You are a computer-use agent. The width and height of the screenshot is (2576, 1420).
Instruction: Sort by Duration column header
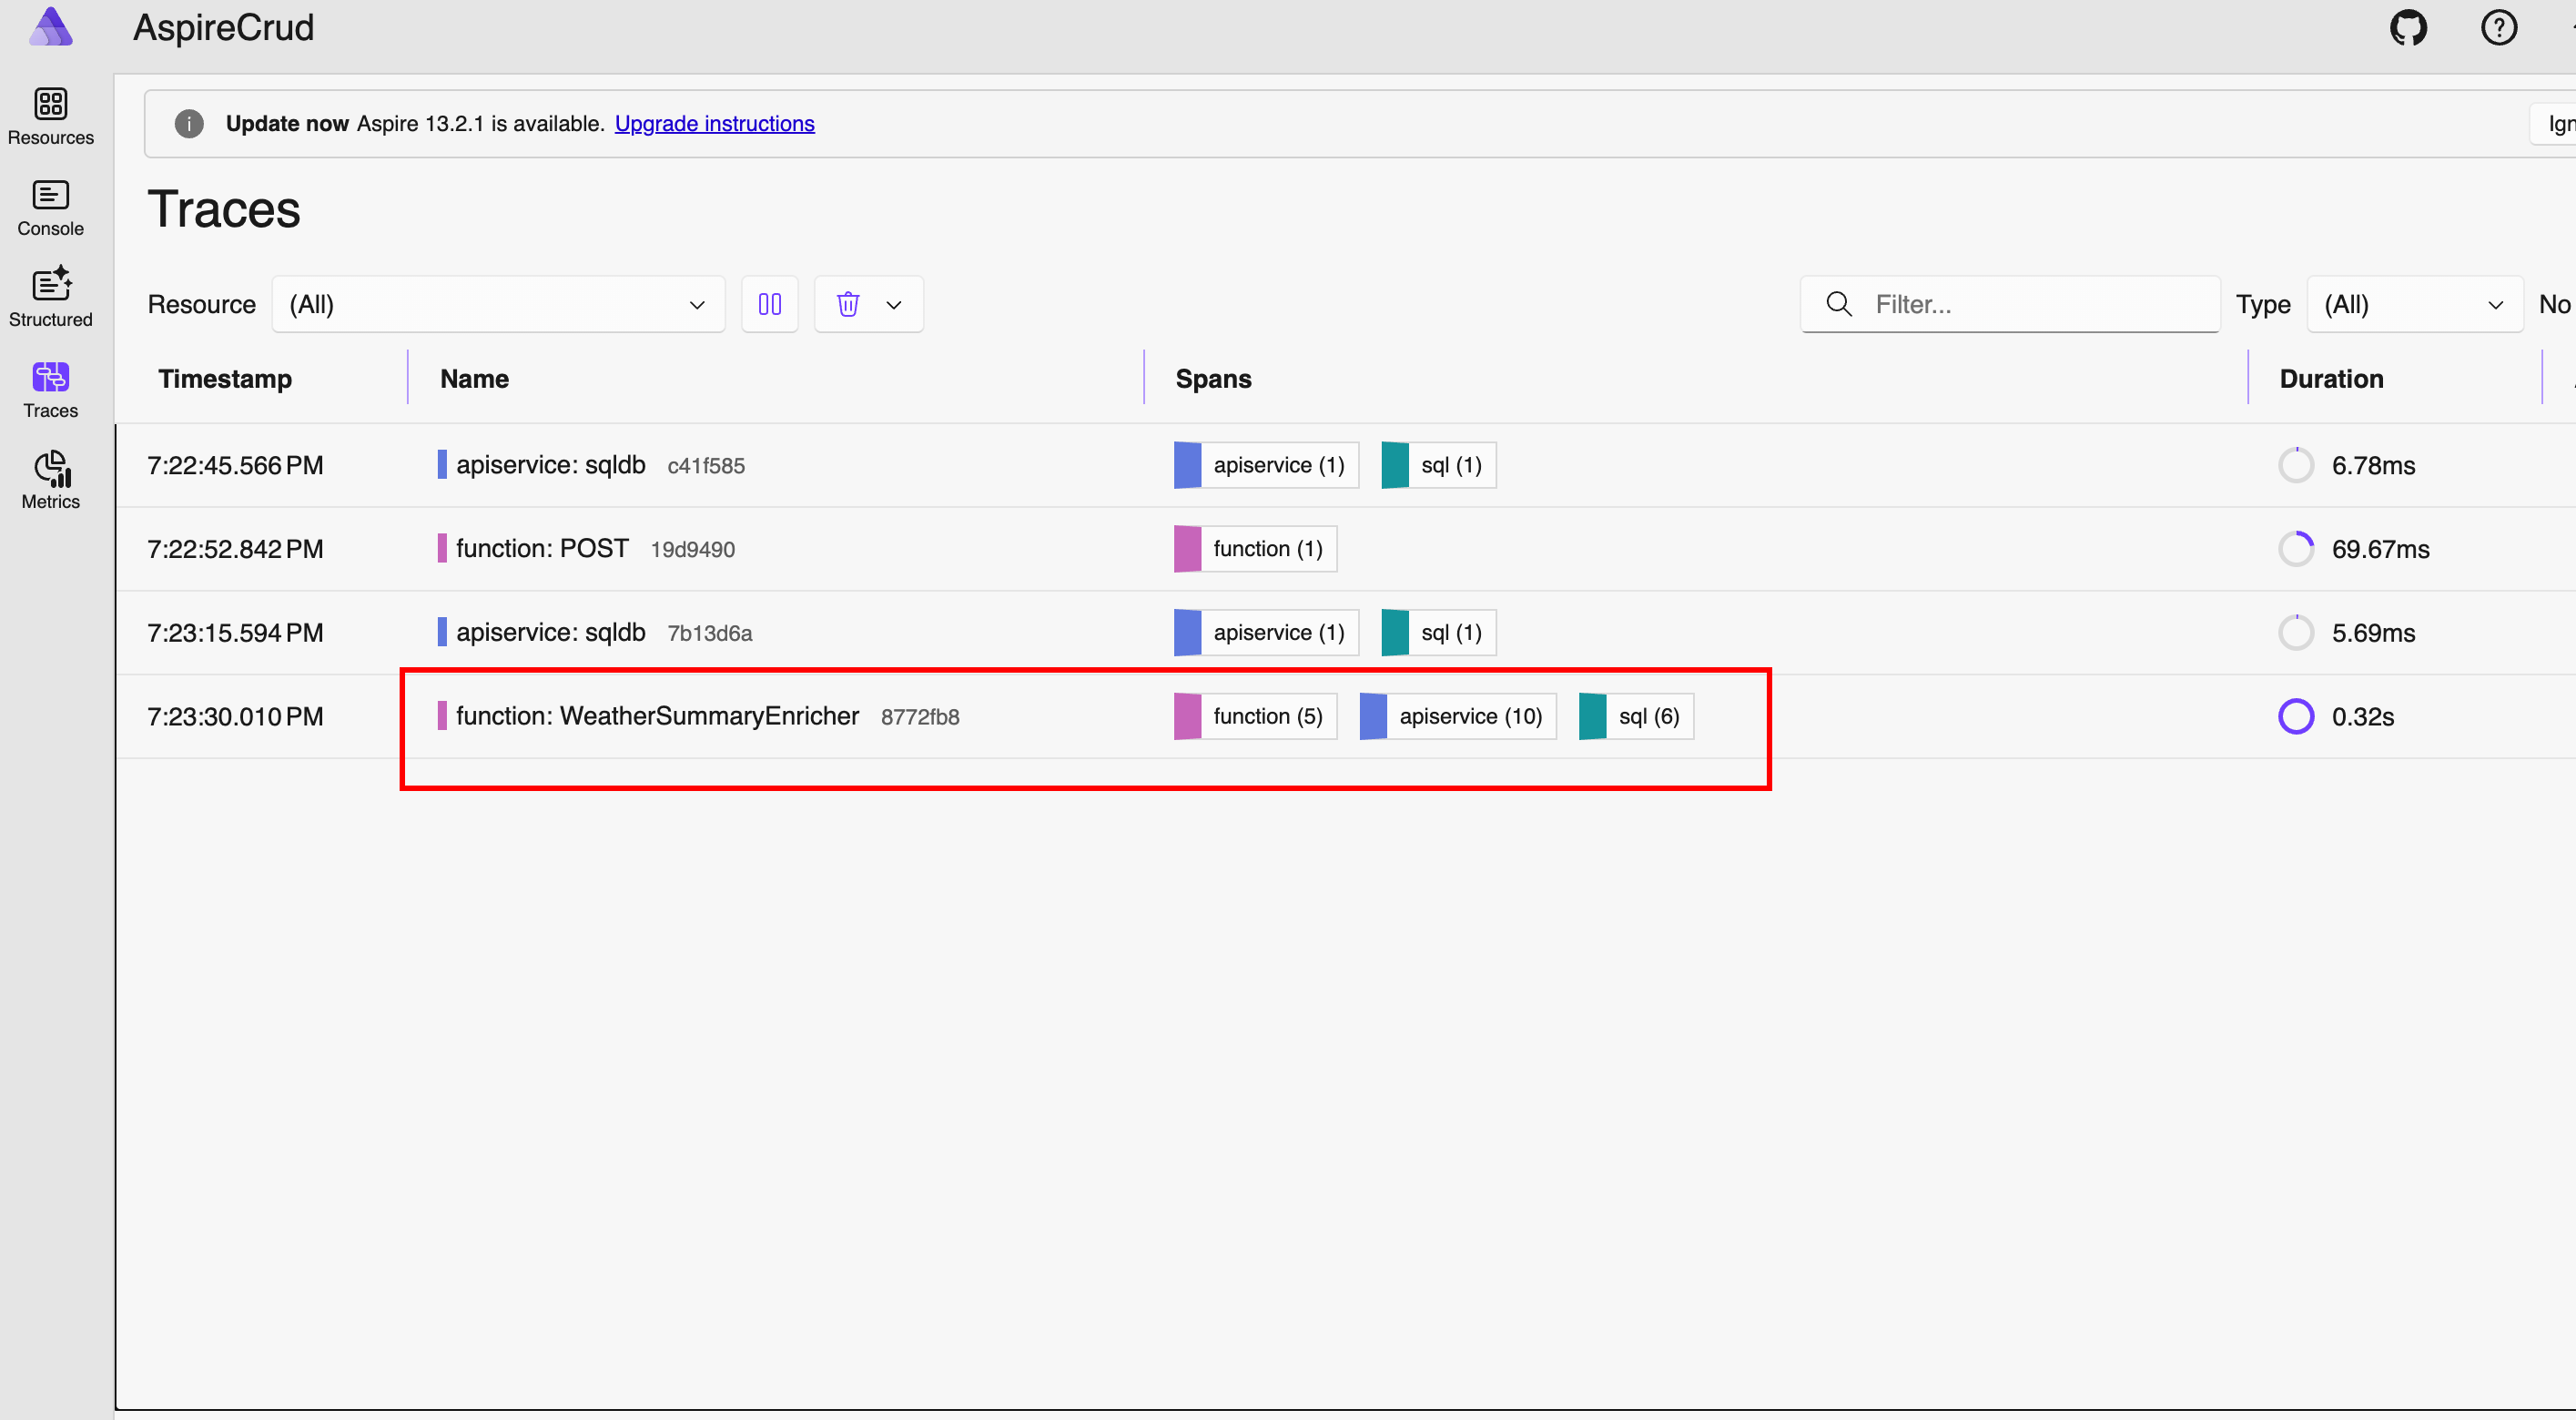click(2330, 379)
